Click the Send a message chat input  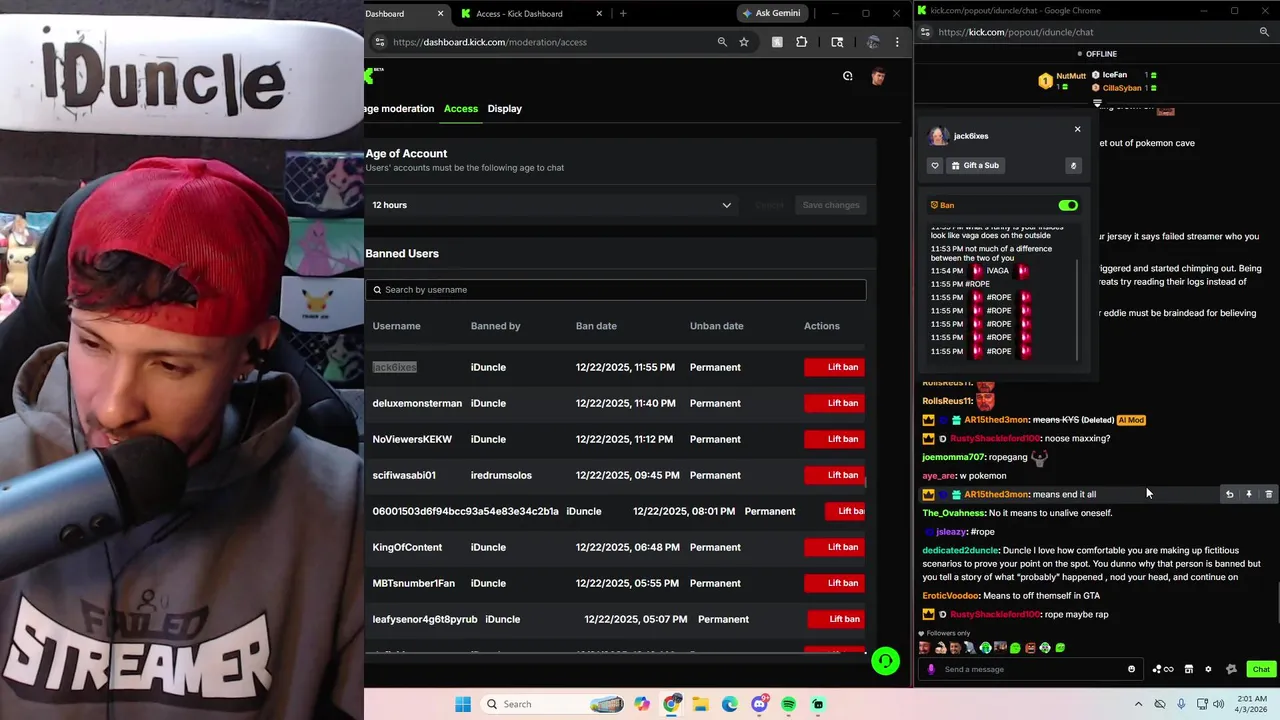(x=1030, y=669)
